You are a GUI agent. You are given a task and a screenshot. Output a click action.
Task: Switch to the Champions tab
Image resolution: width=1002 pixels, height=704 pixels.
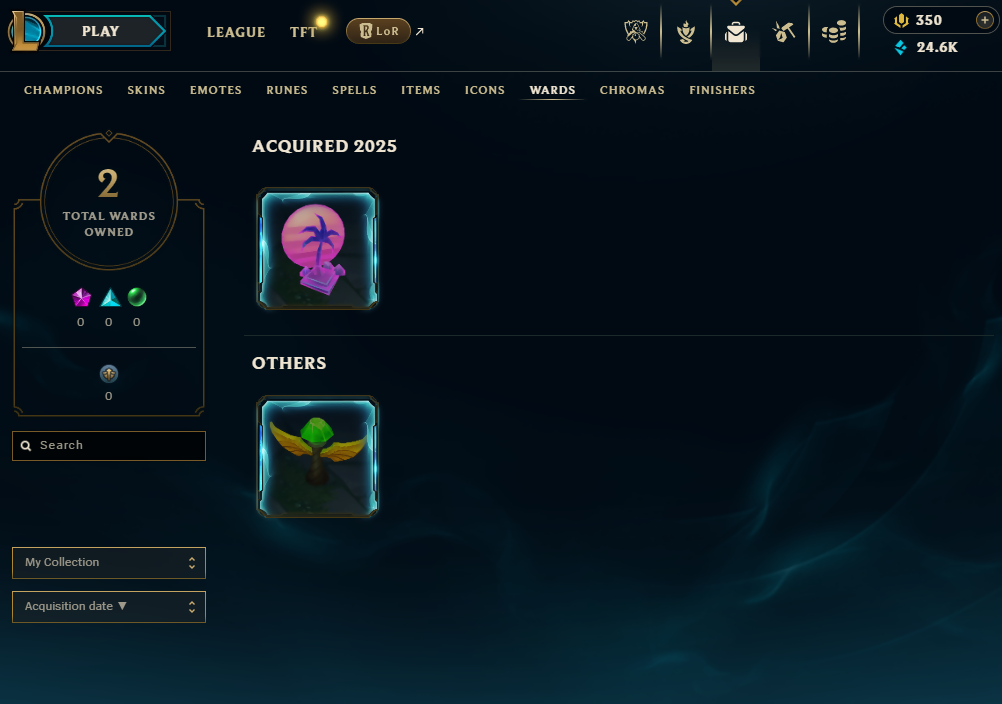point(63,90)
